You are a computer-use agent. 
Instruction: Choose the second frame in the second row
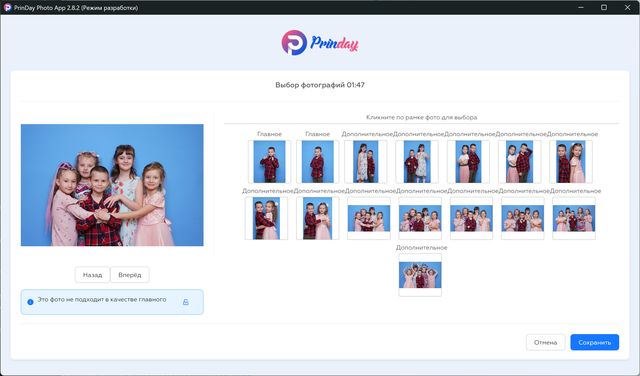point(318,218)
